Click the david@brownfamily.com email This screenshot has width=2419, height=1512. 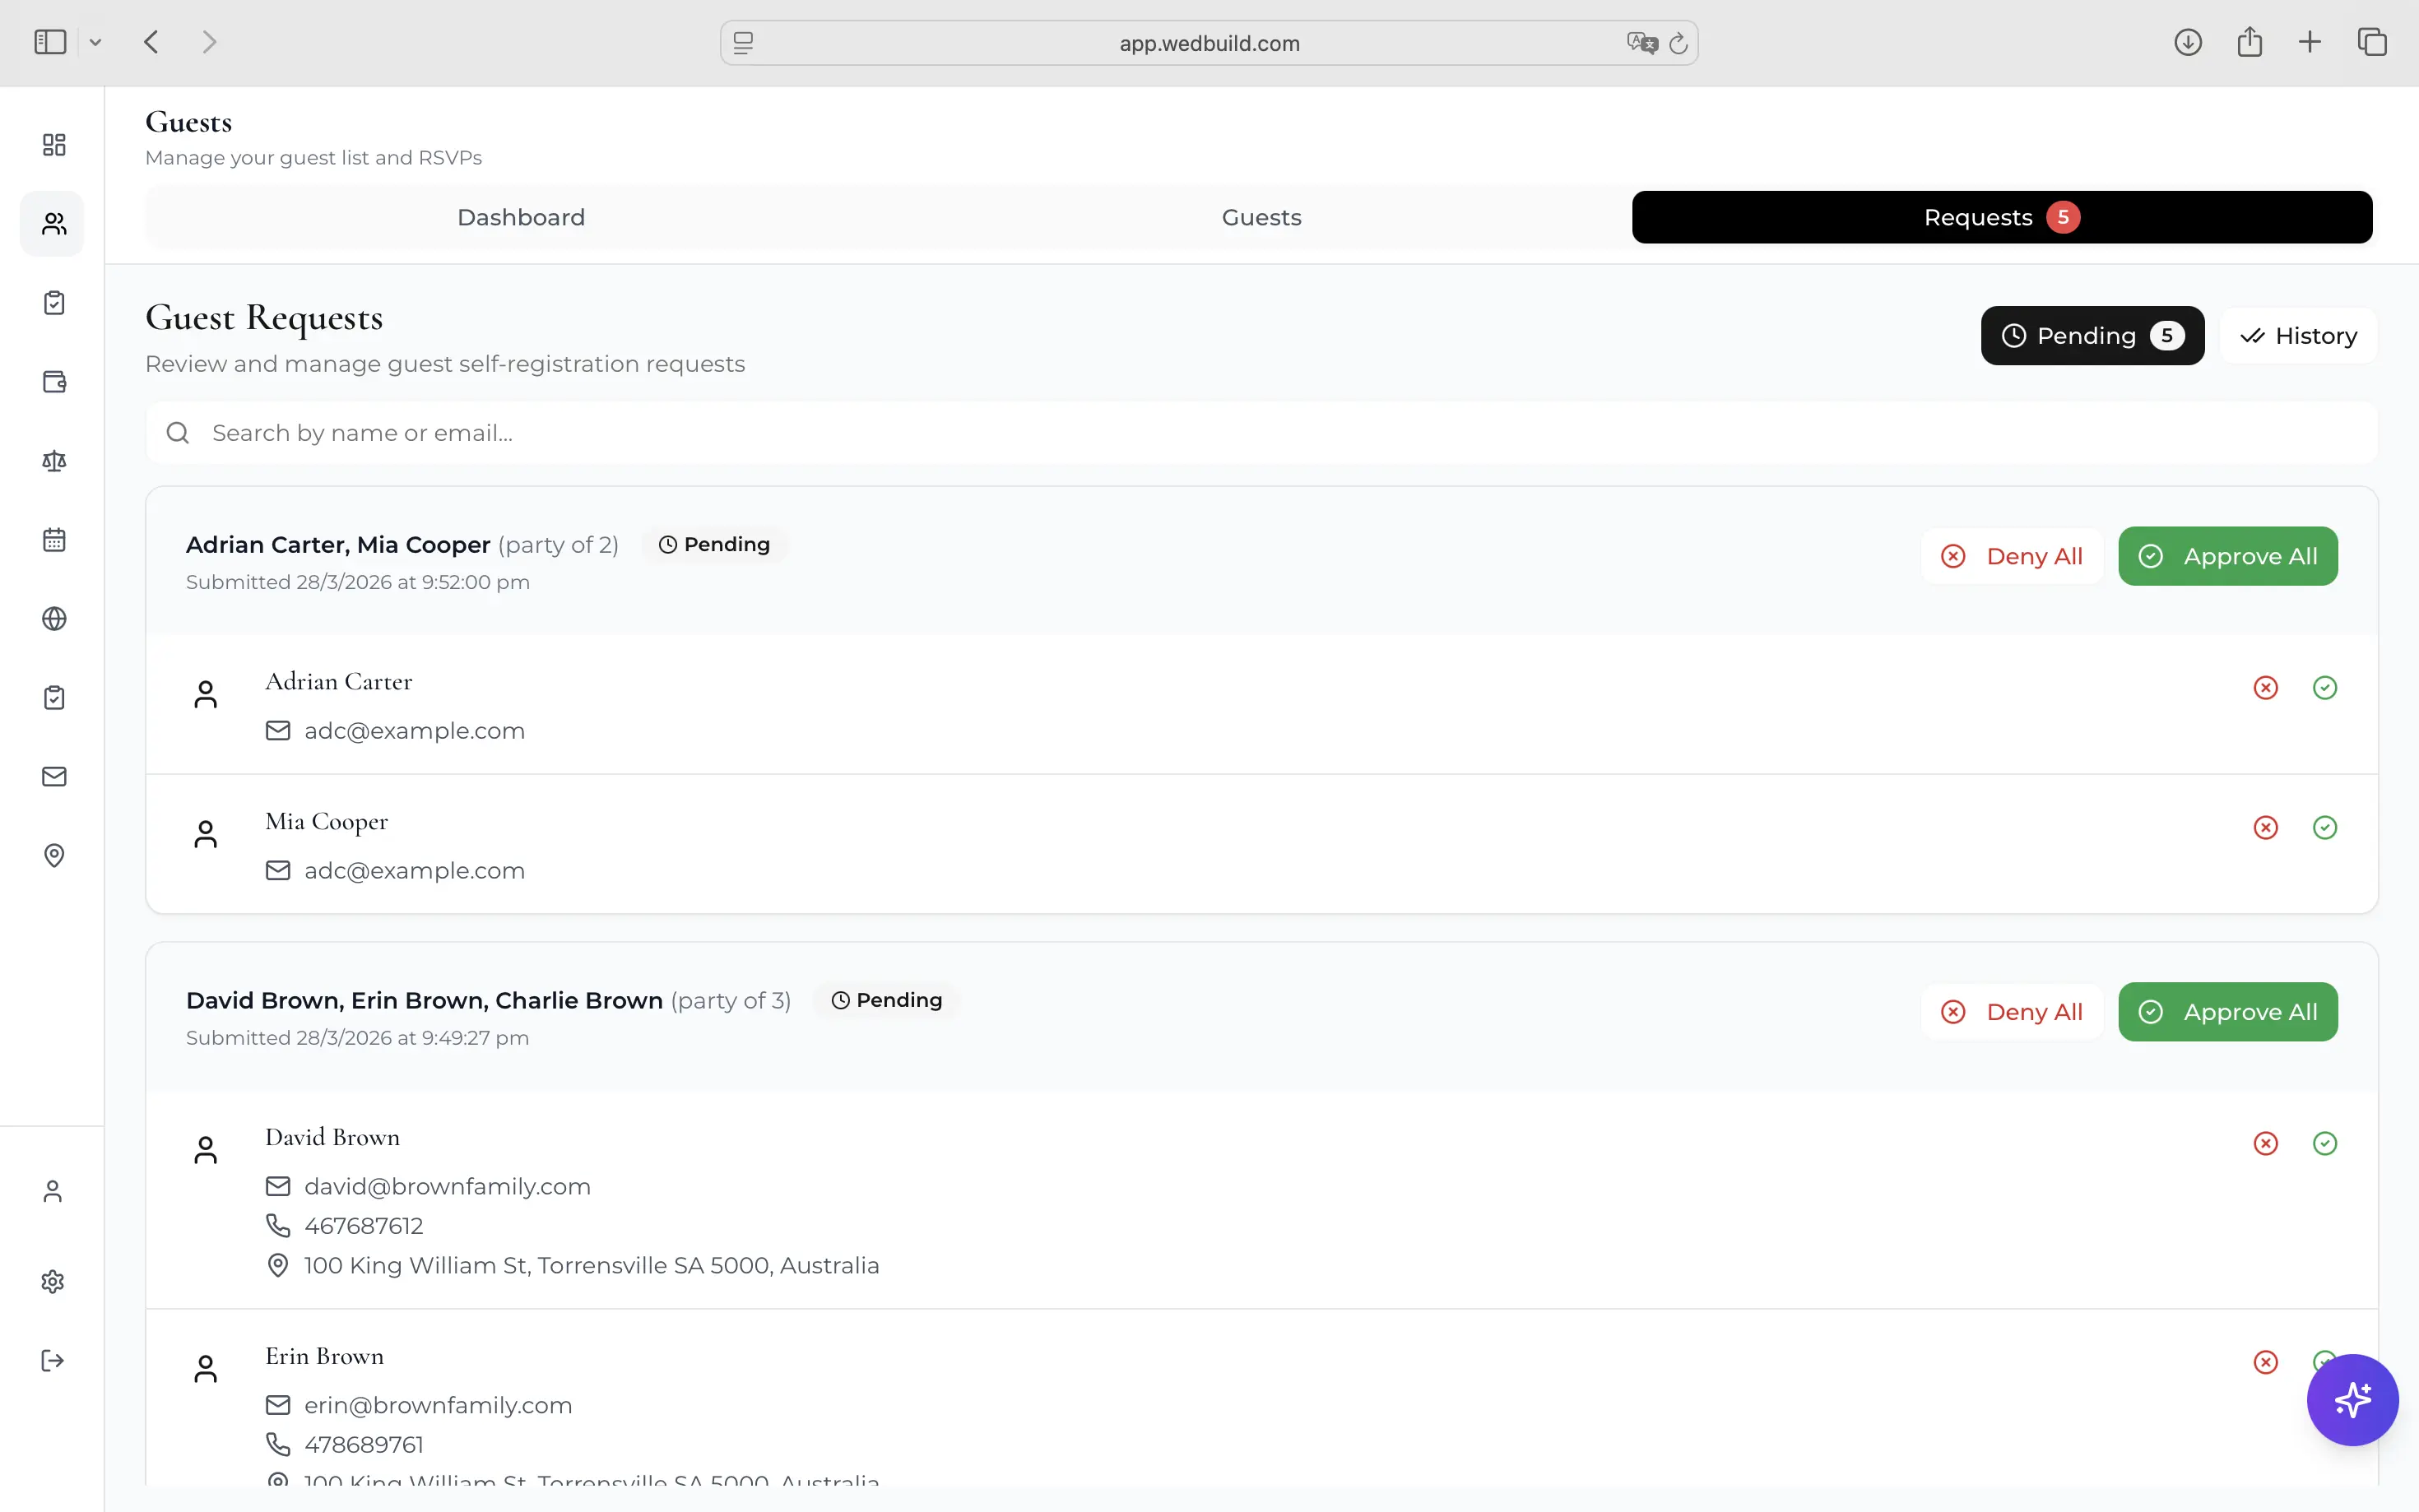(x=447, y=1187)
